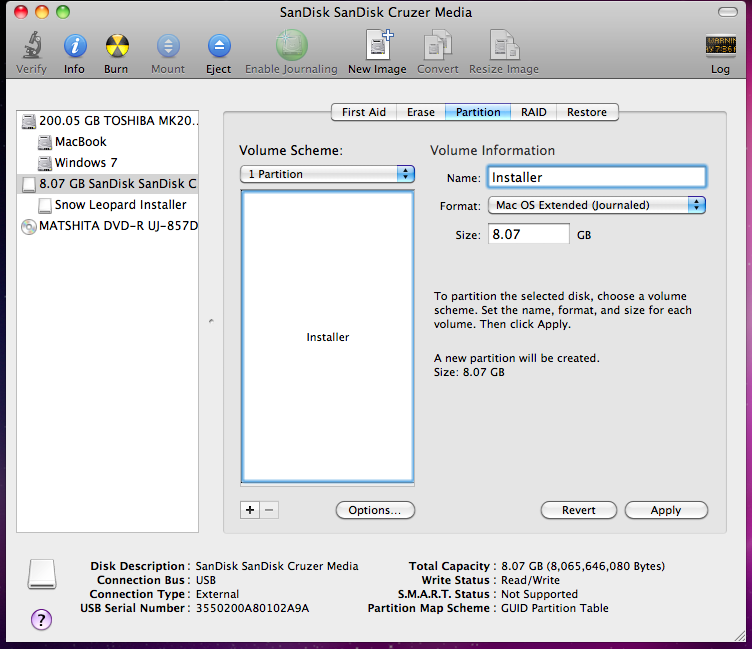Viewport: 752px width, 649px height.
Task: Click the disk drive icon by Disk Description
Action: [42, 574]
